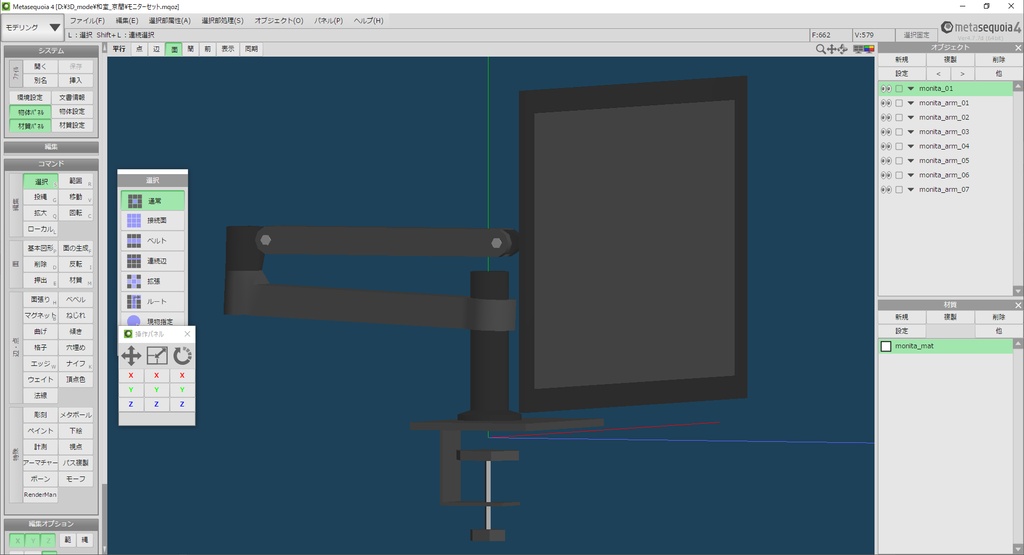Activate the ナイフ knife command
The width and height of the screenshot is (1024, 555).
pos(76,364)
